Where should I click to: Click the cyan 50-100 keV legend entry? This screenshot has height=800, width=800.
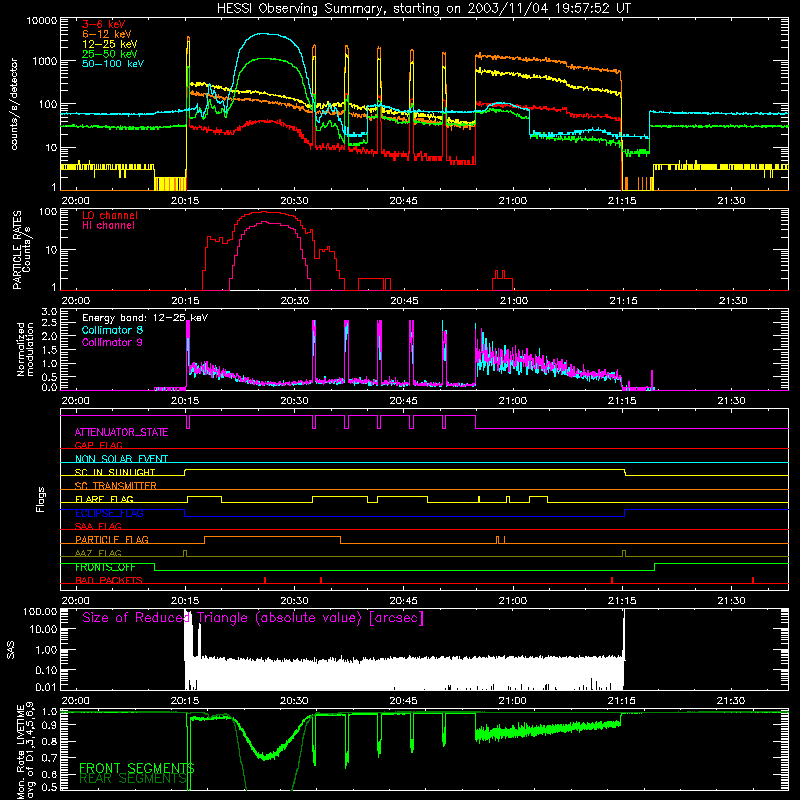[113, 64]
